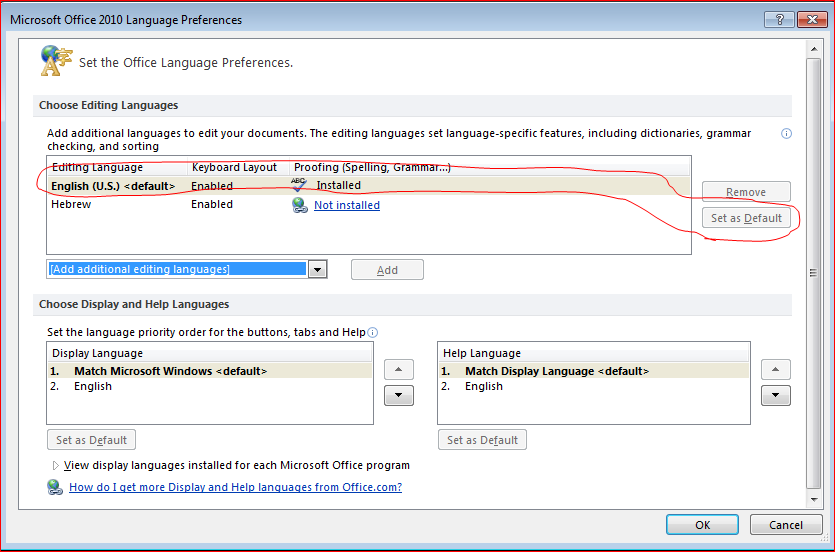Click the info icon after 'tabs and Help'
The width and height of the screenshot is (835, 552).
point(373,333)
